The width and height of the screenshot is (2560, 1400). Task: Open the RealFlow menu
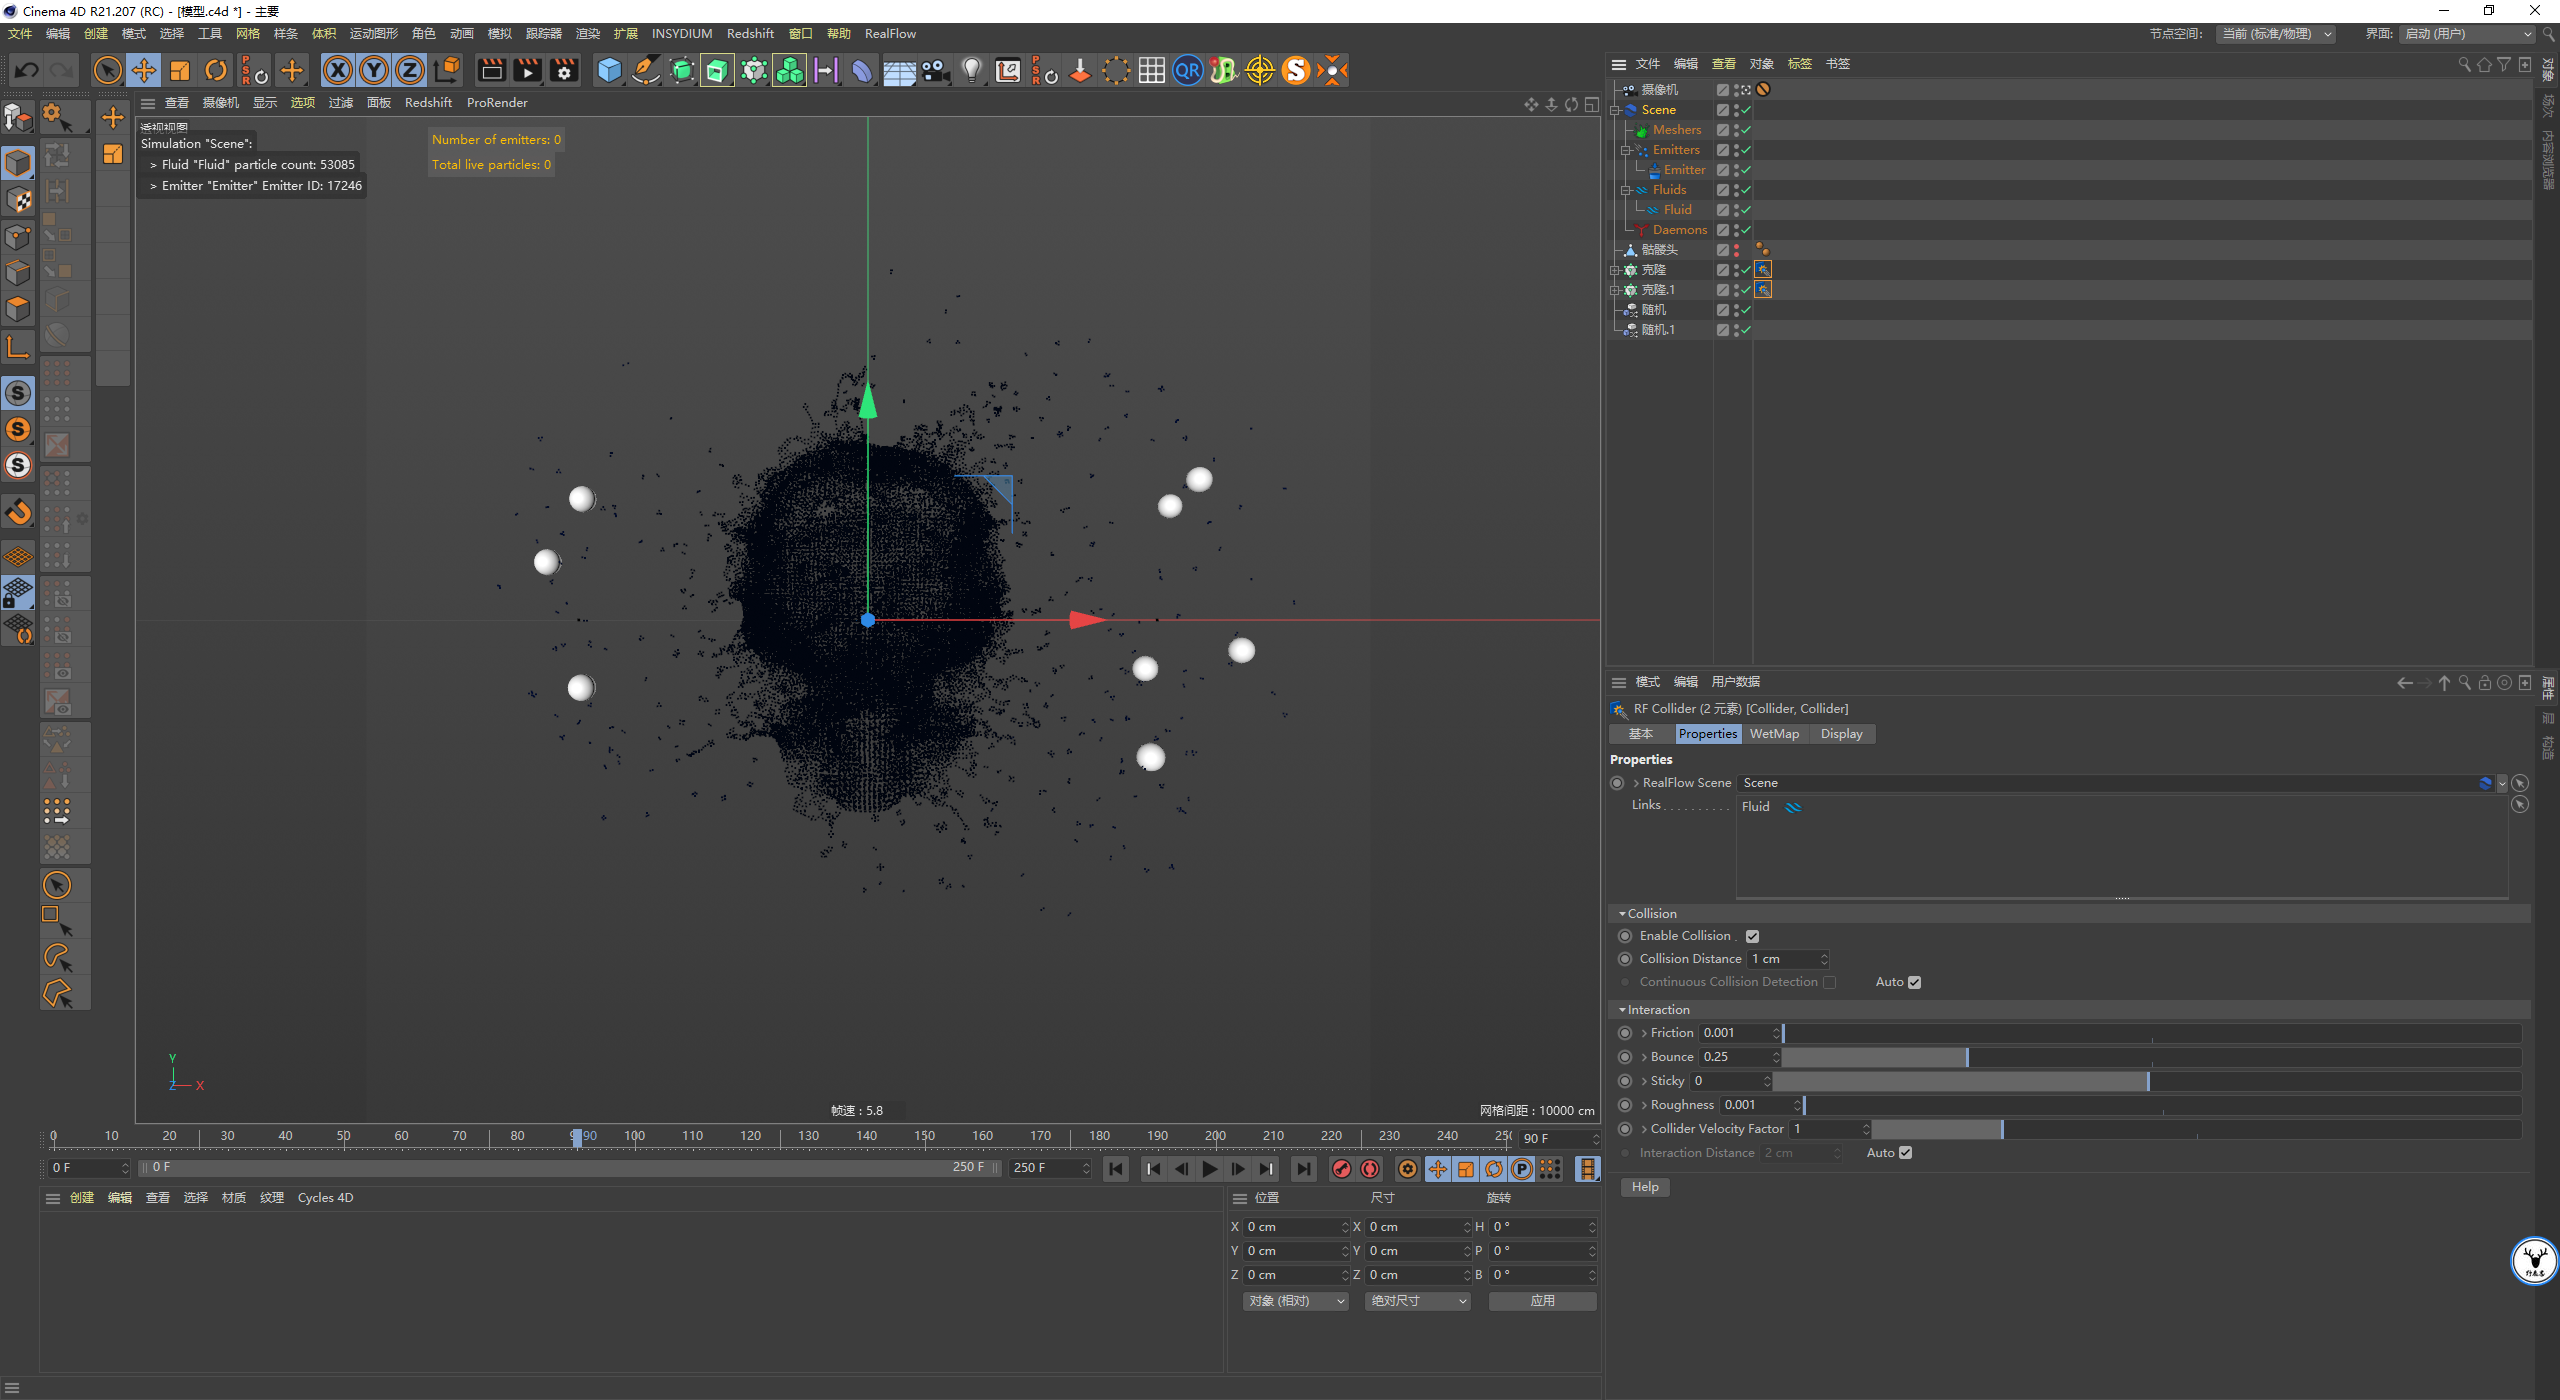pos(890,34)
